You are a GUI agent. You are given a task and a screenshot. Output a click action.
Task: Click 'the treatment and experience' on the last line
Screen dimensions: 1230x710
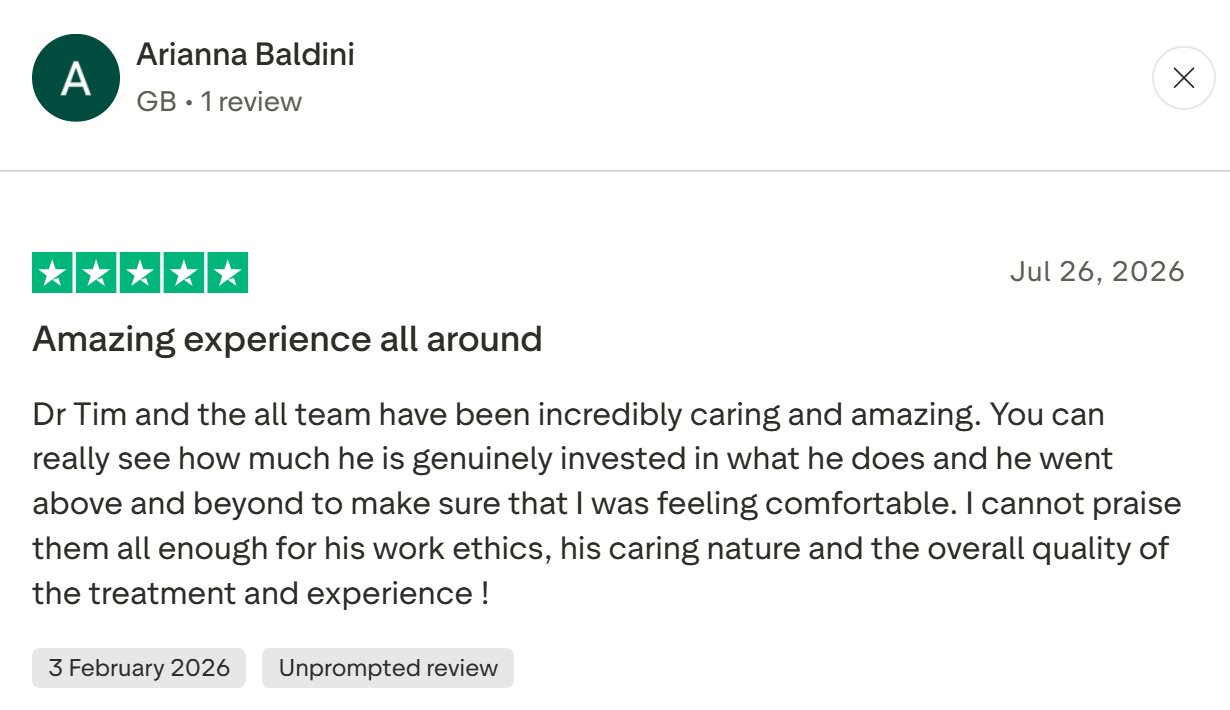pos(250,594)
